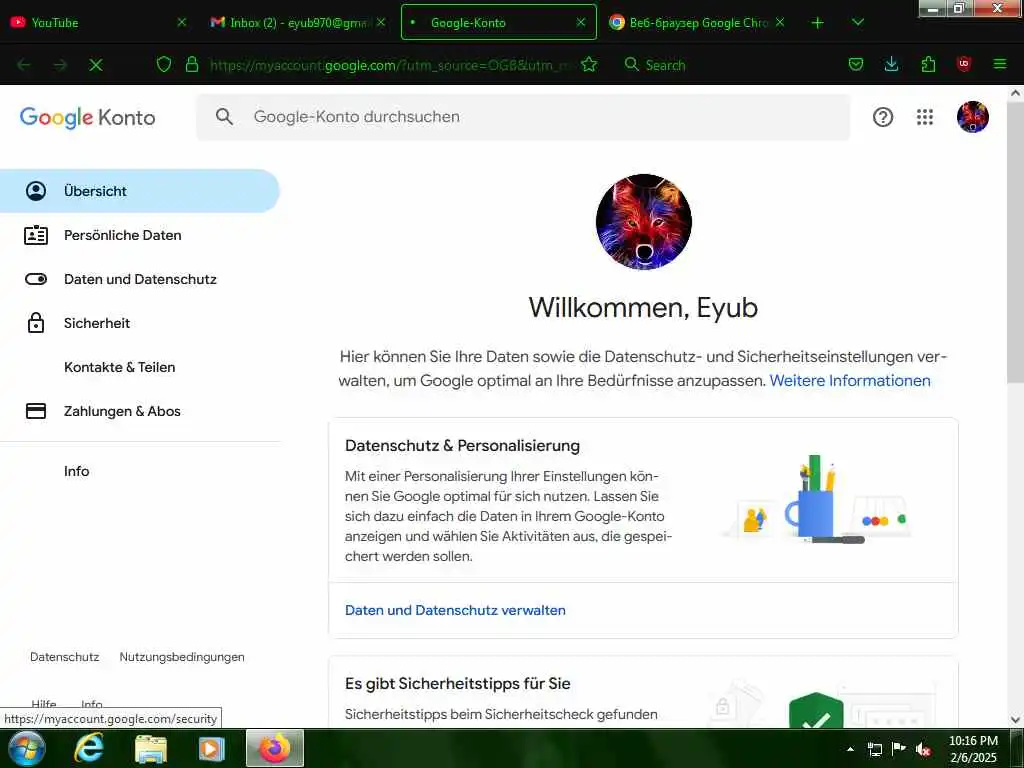
Task: Click the page vertical scrollbar thumb
Action: click(1015, 242)
